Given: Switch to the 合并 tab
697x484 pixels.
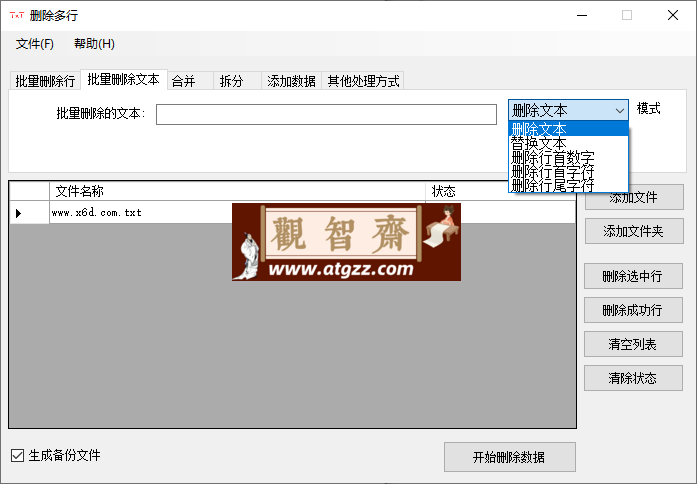Looking at the screenshot, I should pyautogui.click(x=190, y=81).
